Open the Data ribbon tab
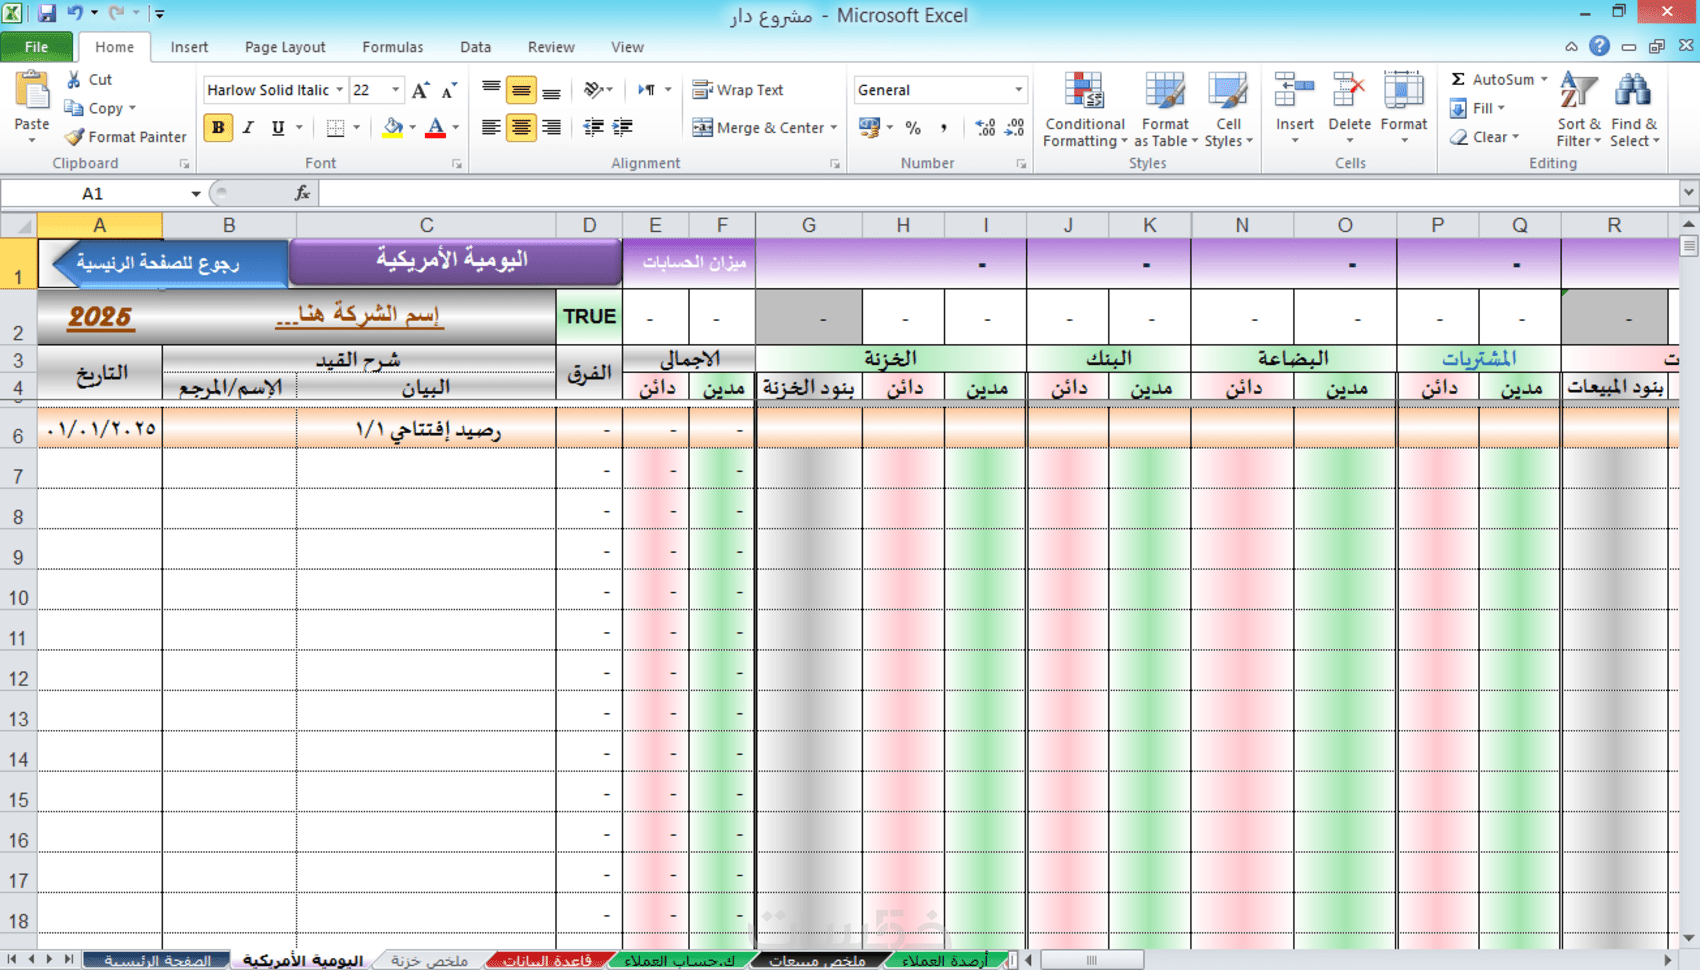This screenshot has width=1700, height=970. coord(475,47)
